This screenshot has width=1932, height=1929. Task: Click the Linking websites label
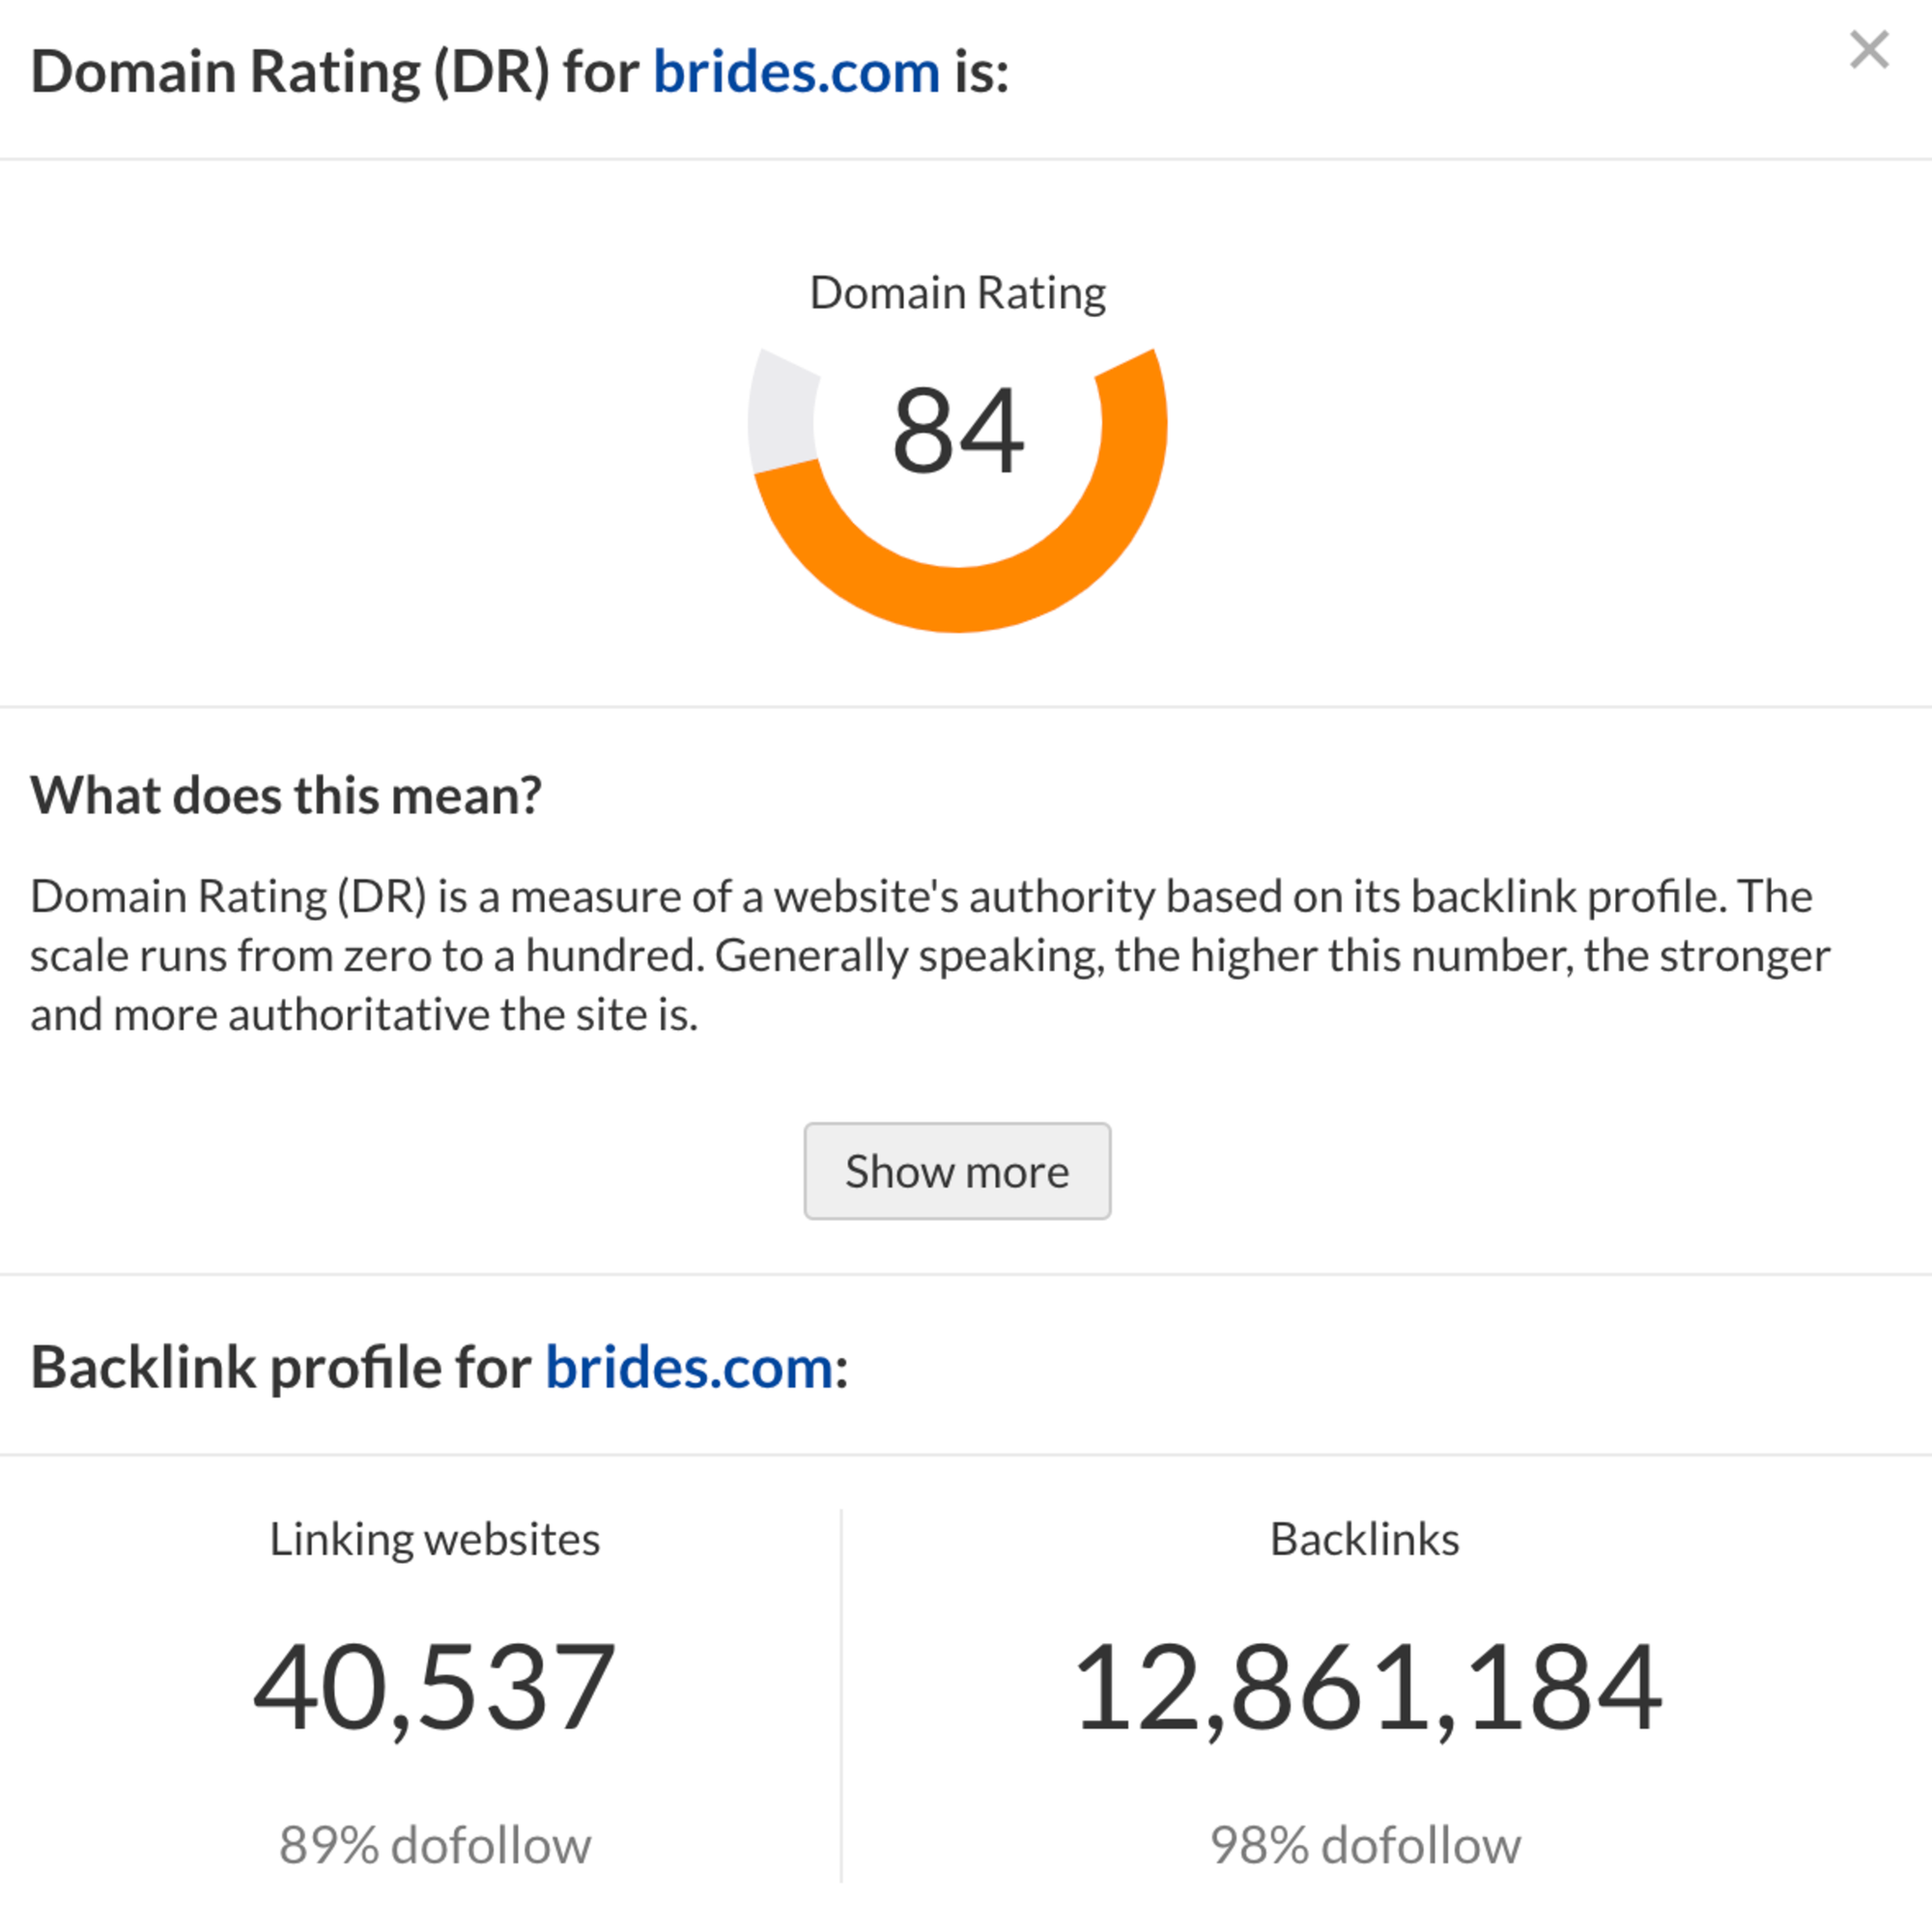(x=434, y=1538)
